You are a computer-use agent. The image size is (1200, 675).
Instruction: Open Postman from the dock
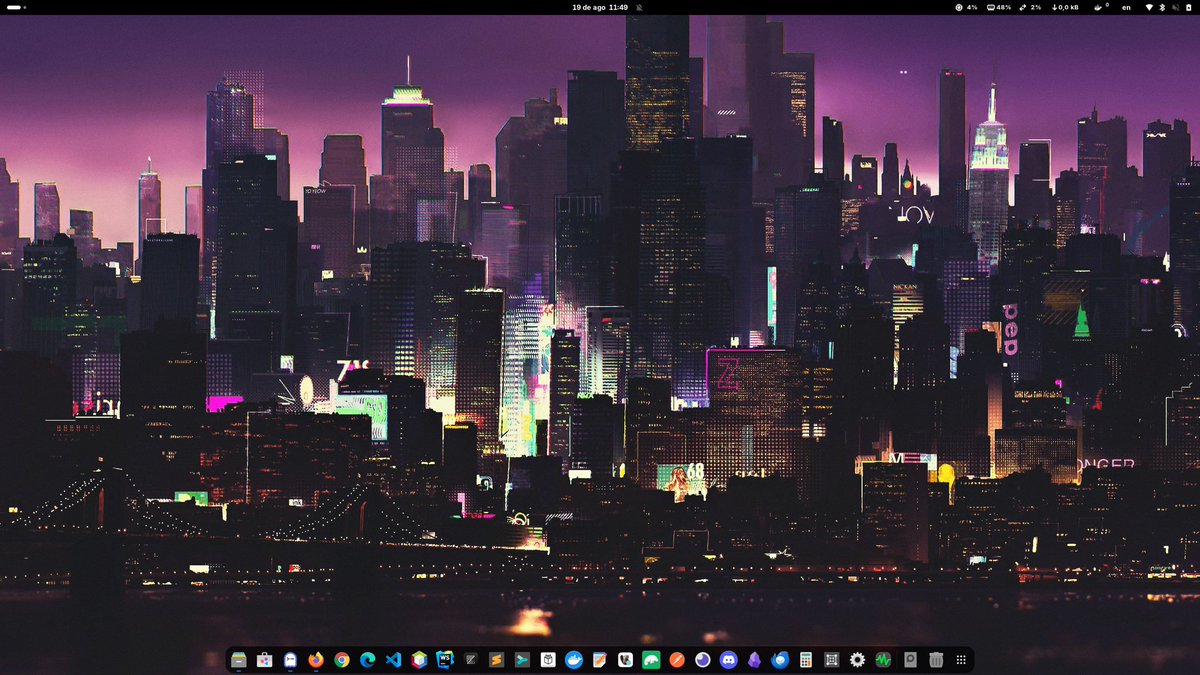point(677,660)
